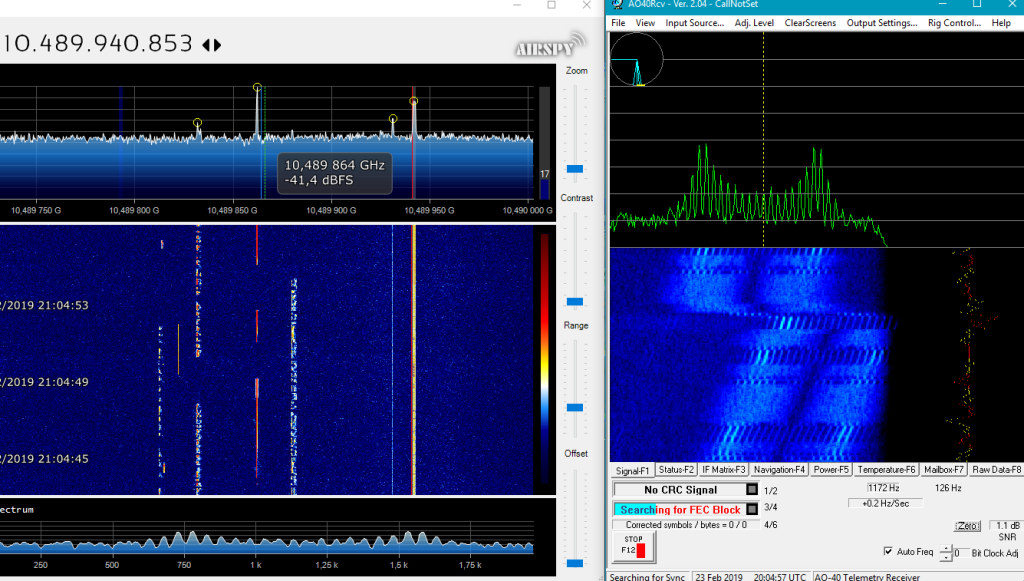The image size is (1024, 581).
Task: Click the 10,489 900 G axis label
Action: point(331,210)
